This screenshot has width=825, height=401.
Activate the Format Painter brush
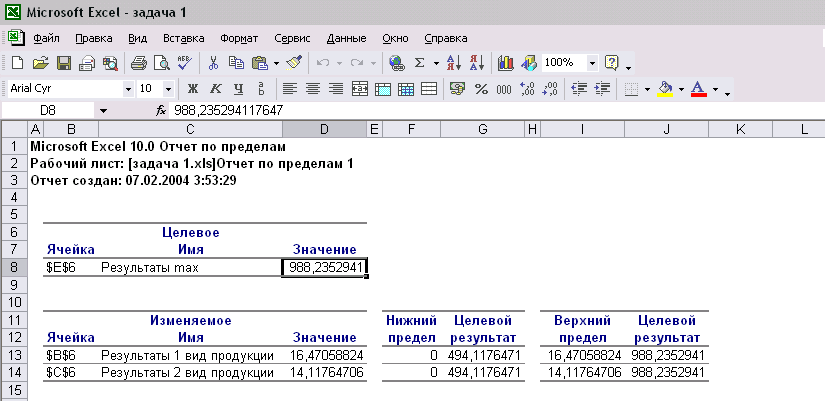coord(294,64)
